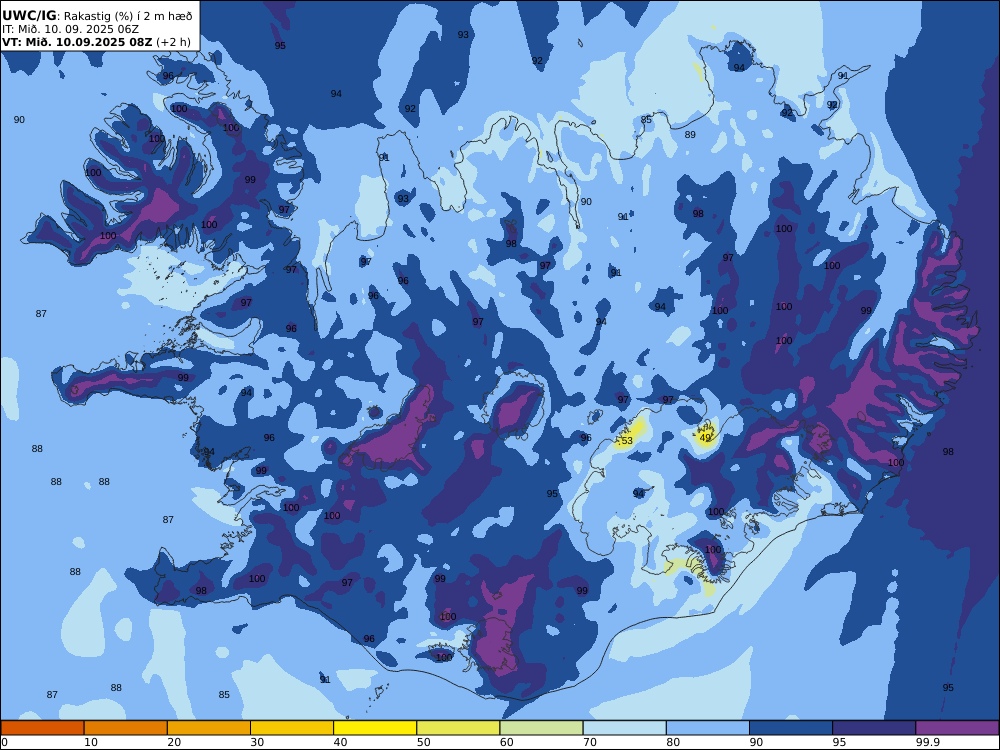The height and width of the screenshot is (750, 1000).
Task: Click the initial time line "IT: Mið. 10. 09. 2025 06Z"
Action: [70, 29]
